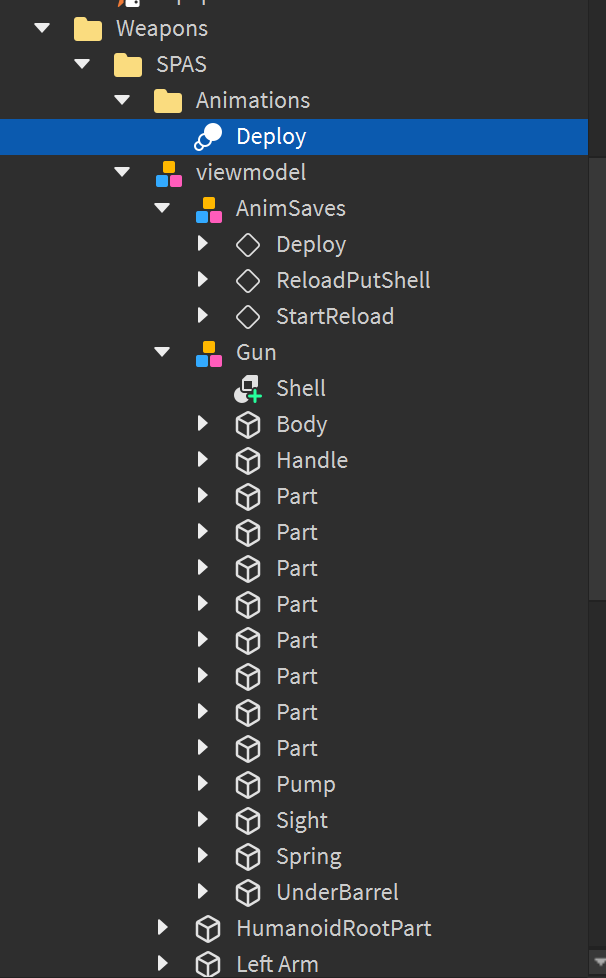The height and width of the screenshot is (978, 606).
Task: Click the viewmodel model icon
Action: pos(167,172)
